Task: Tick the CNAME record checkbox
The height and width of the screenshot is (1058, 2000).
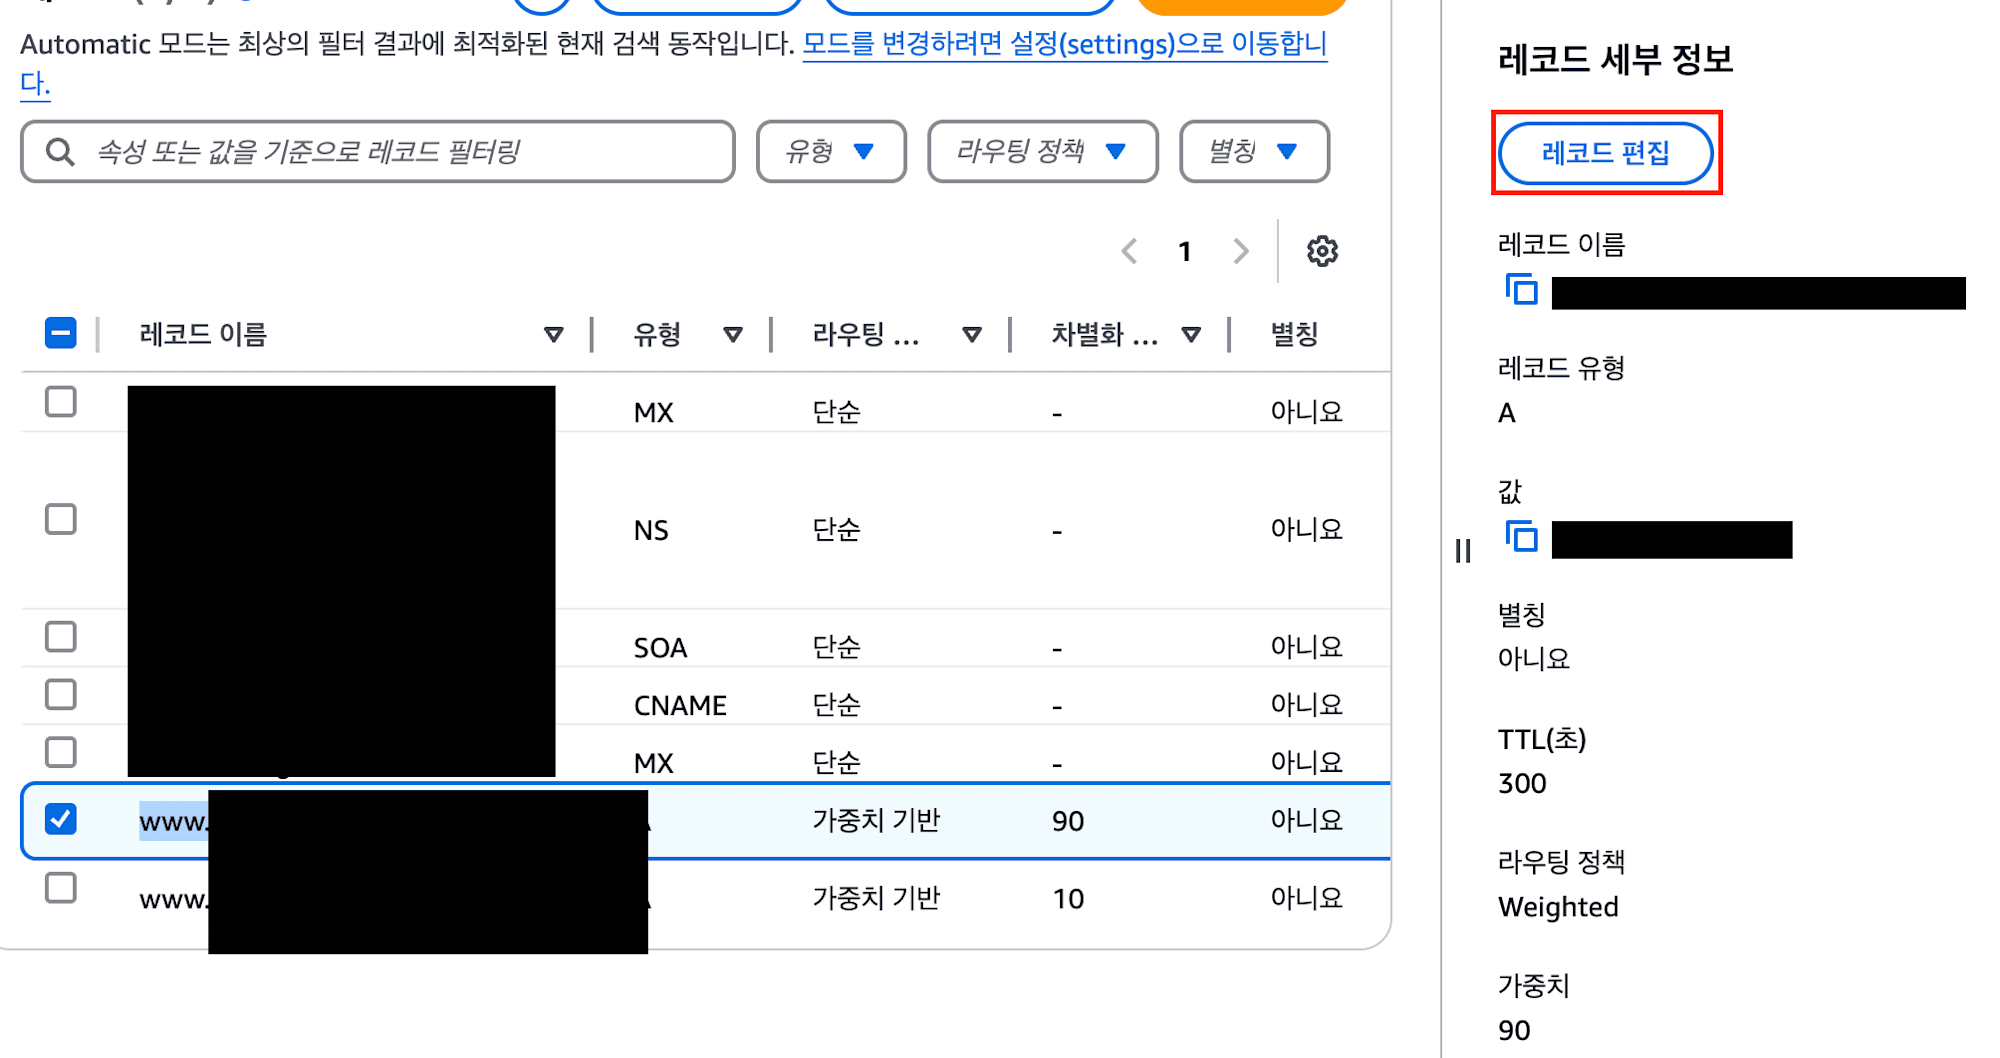Action: [x=61, y=694]
